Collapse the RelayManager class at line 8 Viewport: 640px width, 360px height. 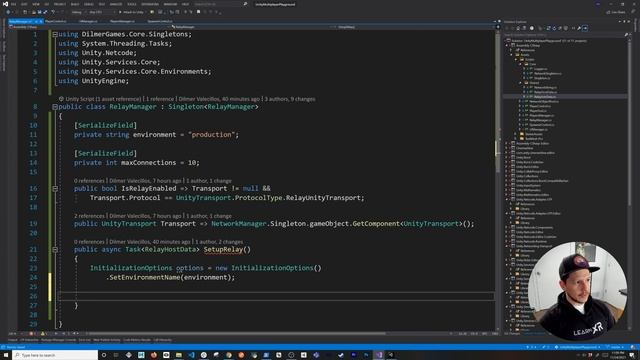(55, 107)
